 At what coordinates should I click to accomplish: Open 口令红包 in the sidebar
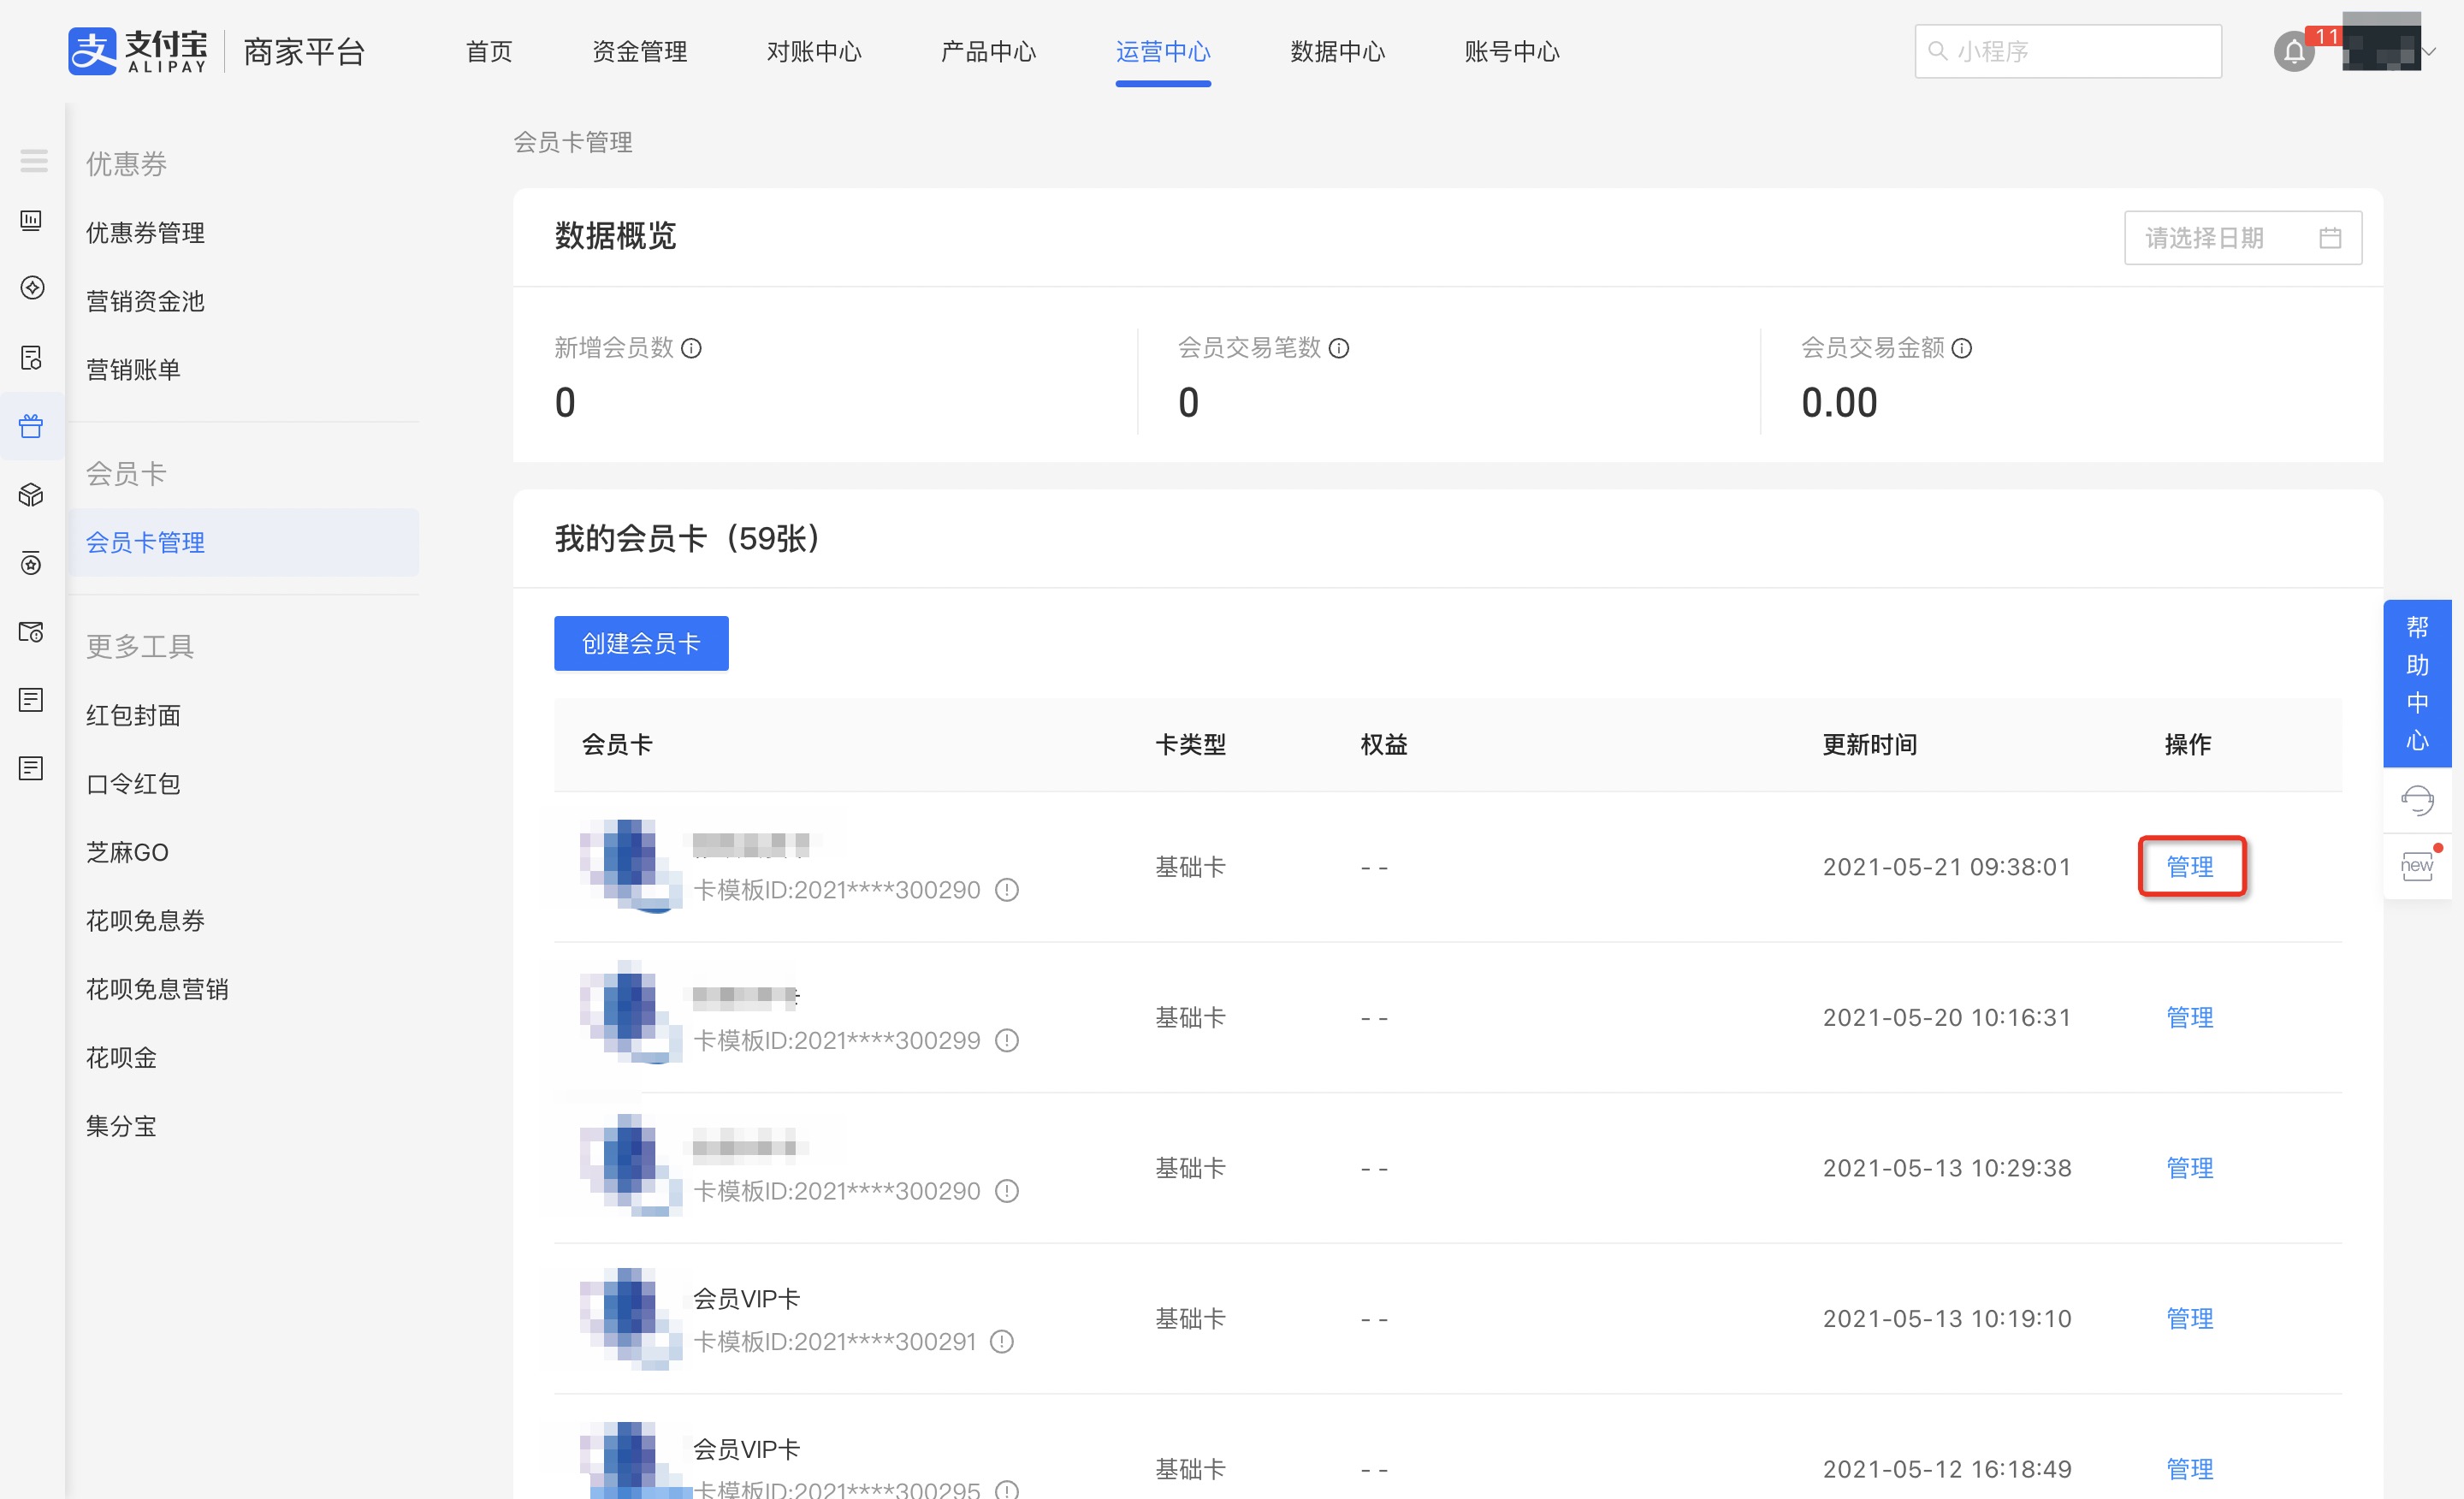(133, 784)
